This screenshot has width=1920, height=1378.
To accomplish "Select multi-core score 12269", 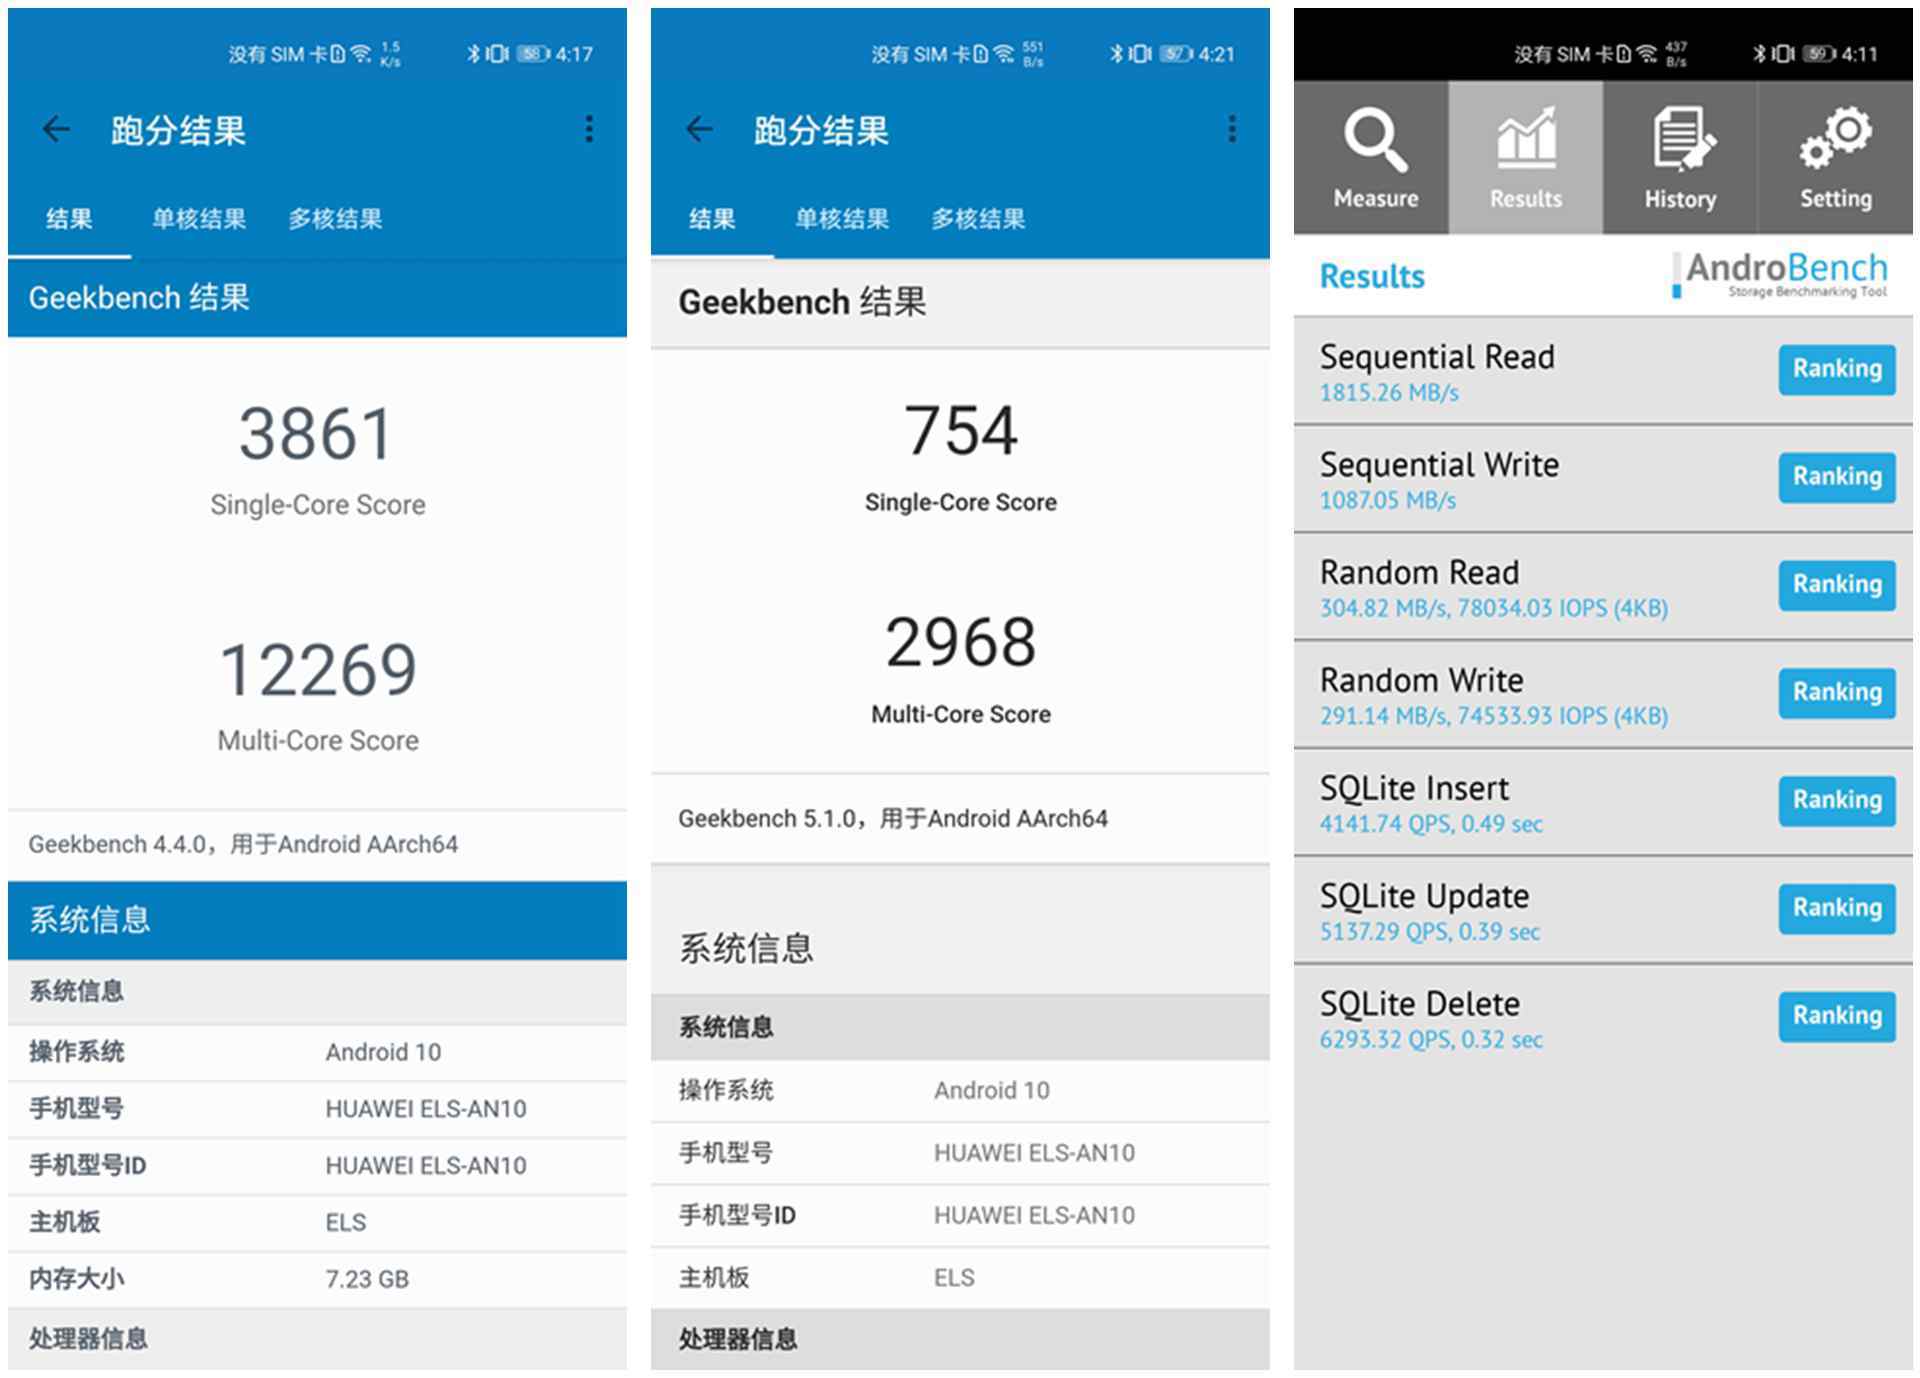I will pyautogui.click(x=317, y=670).
